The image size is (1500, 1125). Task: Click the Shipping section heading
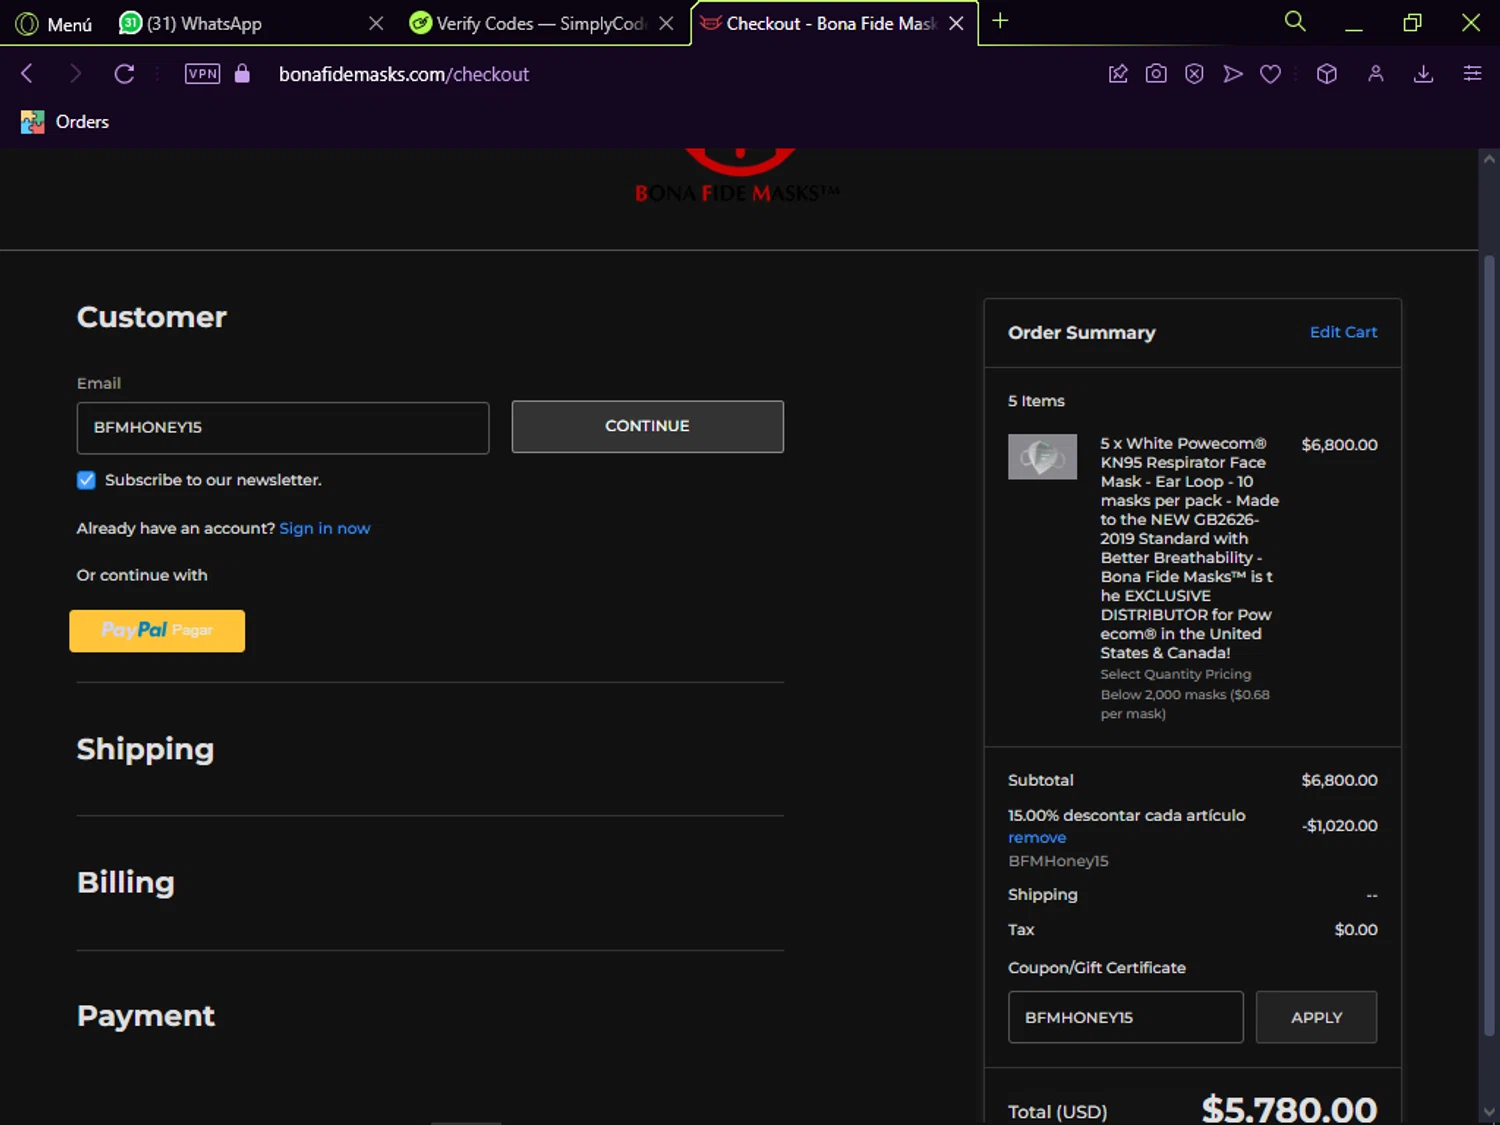(146, 749)
